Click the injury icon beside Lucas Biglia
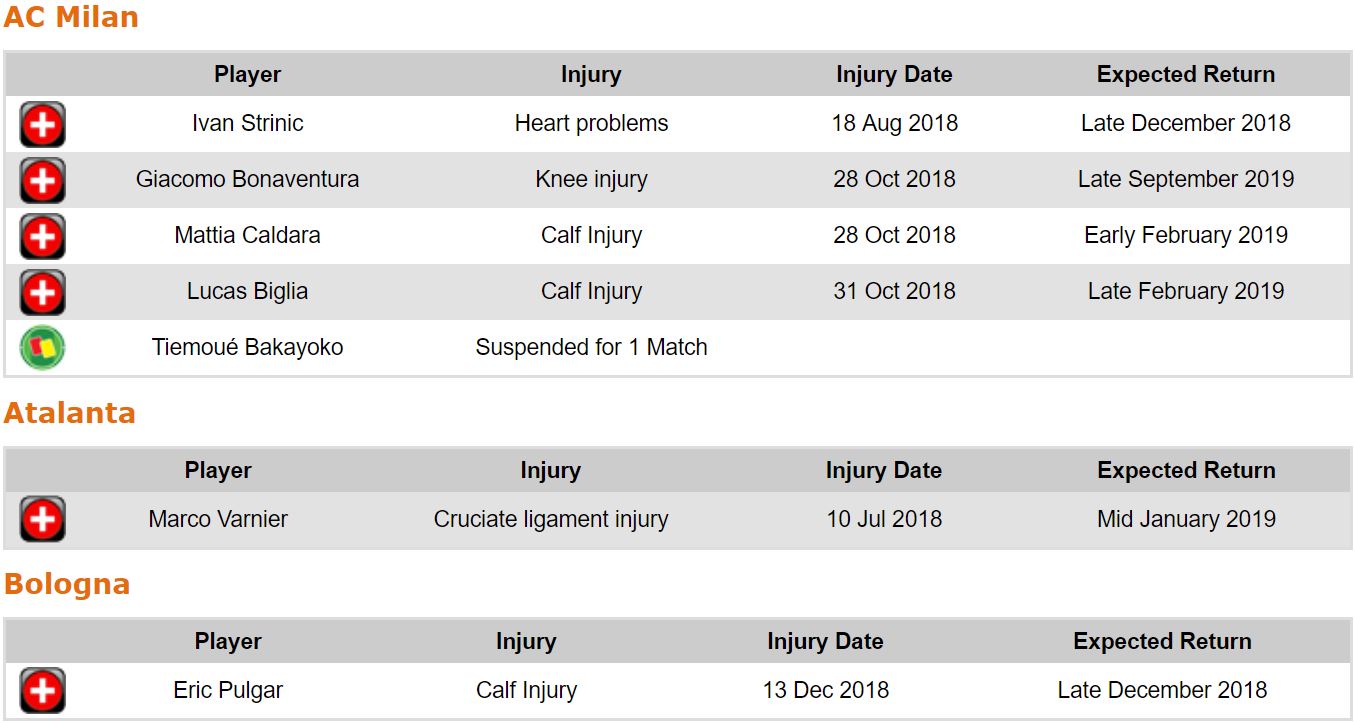 tap(42, 293)
